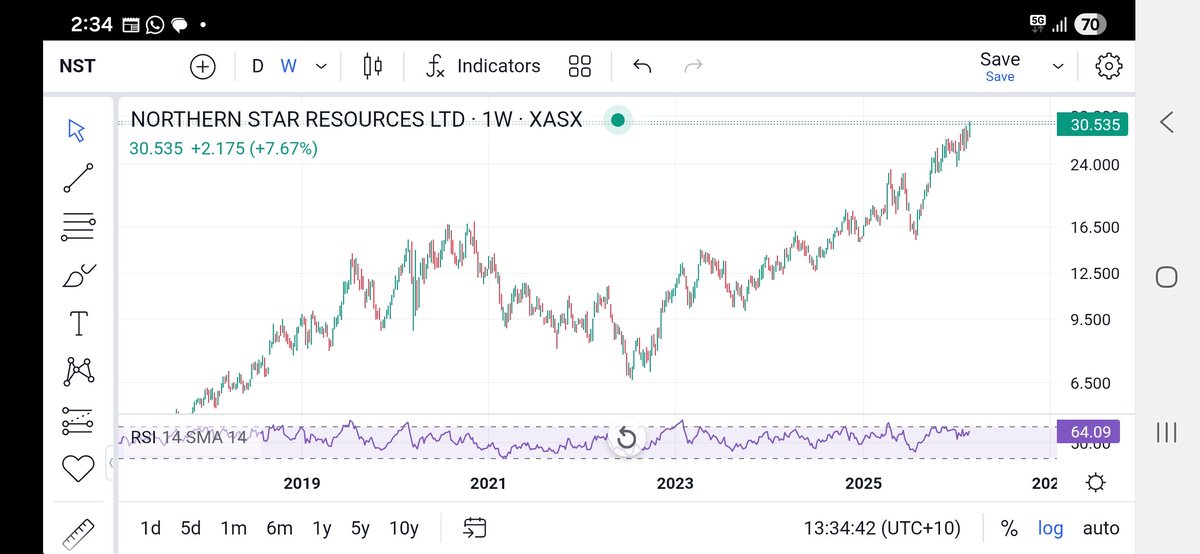The height and width of the screenshot is (554, 1200).
Task: Select the 1y date range
Action: click(322, 528)
